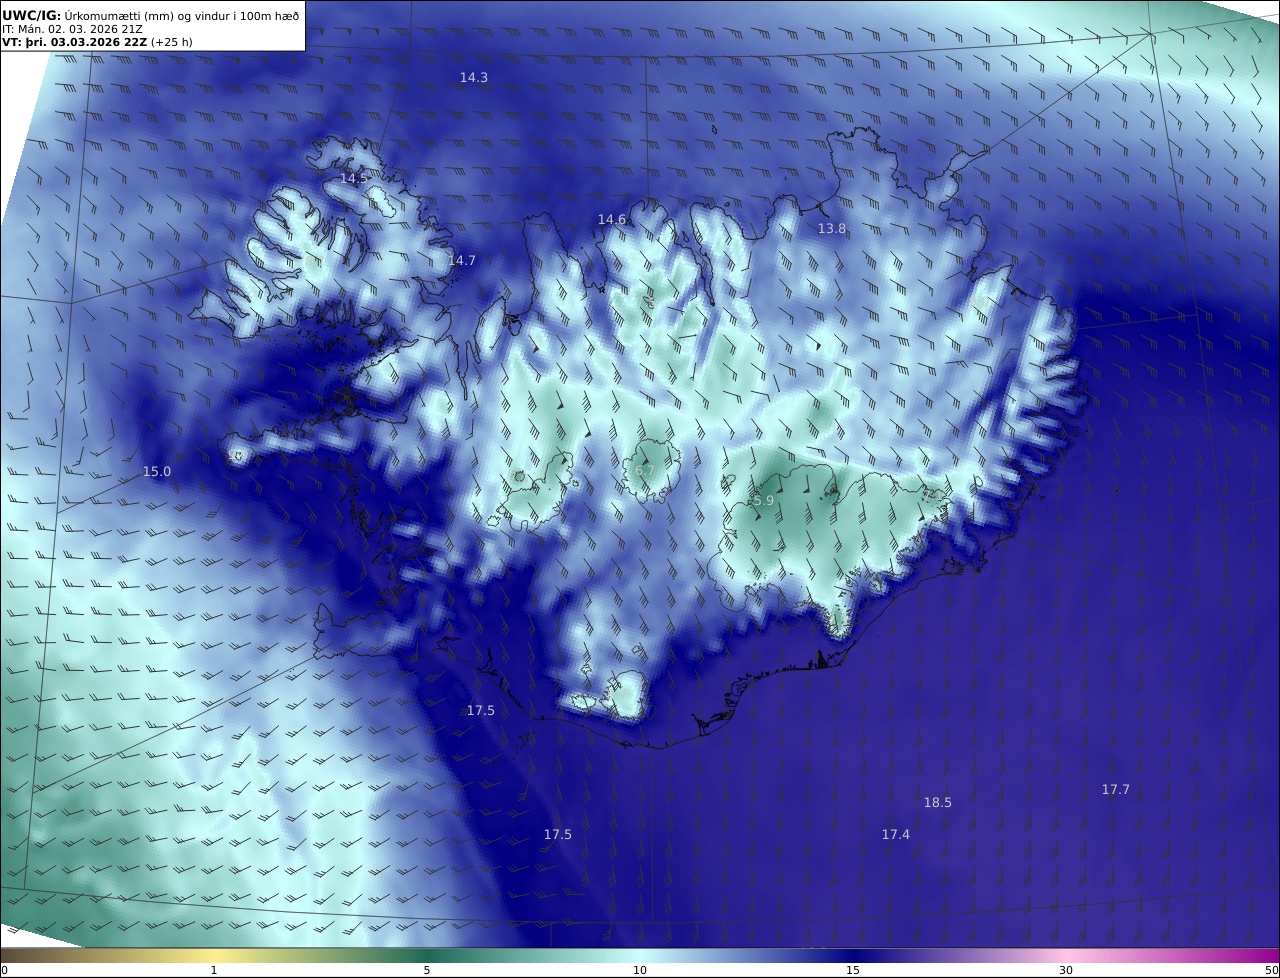Click the title 'UWC/IG: Úrkomumætti (mm) og vindur'
The height and width of the screenshot is (978, 1280).
(151, 15)
